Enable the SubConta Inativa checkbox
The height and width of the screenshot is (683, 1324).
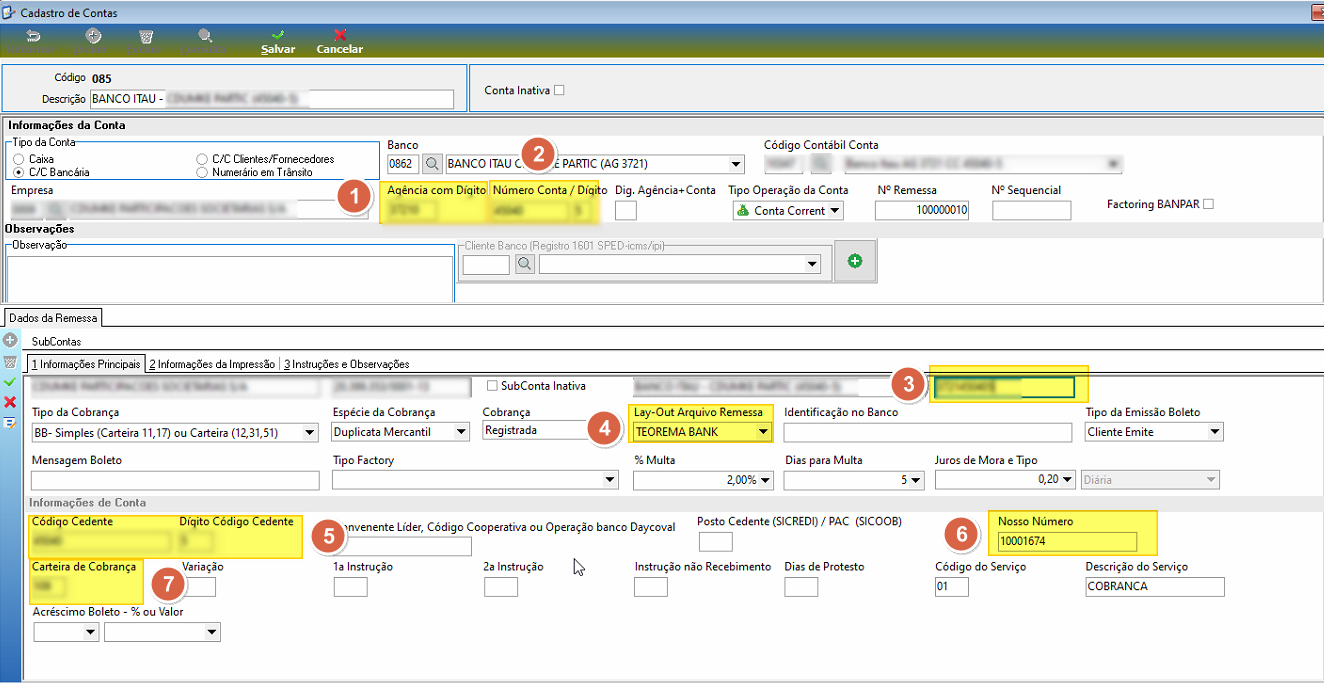tap(491, 386)
